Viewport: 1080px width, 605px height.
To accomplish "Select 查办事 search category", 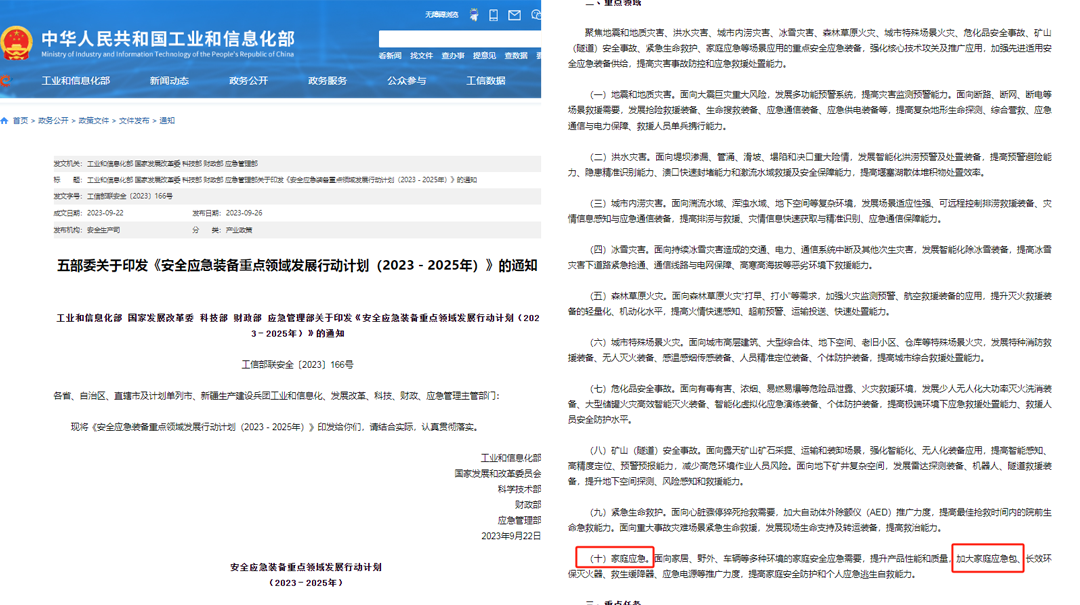I will pos(453,56).
